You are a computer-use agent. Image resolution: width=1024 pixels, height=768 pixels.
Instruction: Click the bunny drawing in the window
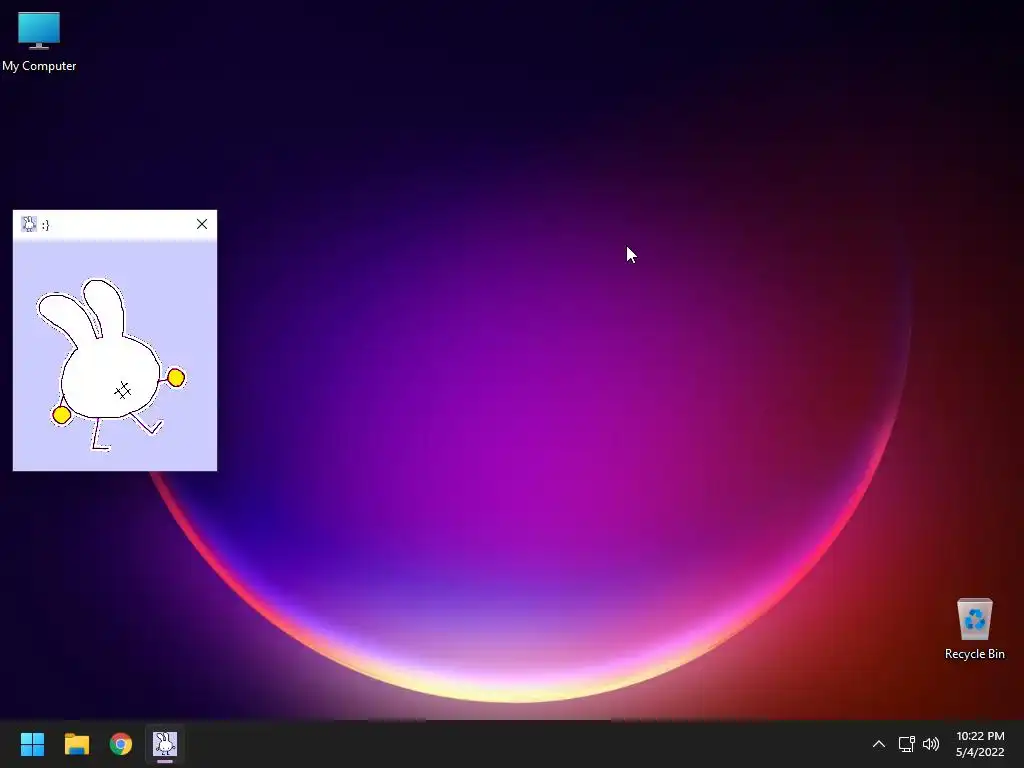pos(111,364)
